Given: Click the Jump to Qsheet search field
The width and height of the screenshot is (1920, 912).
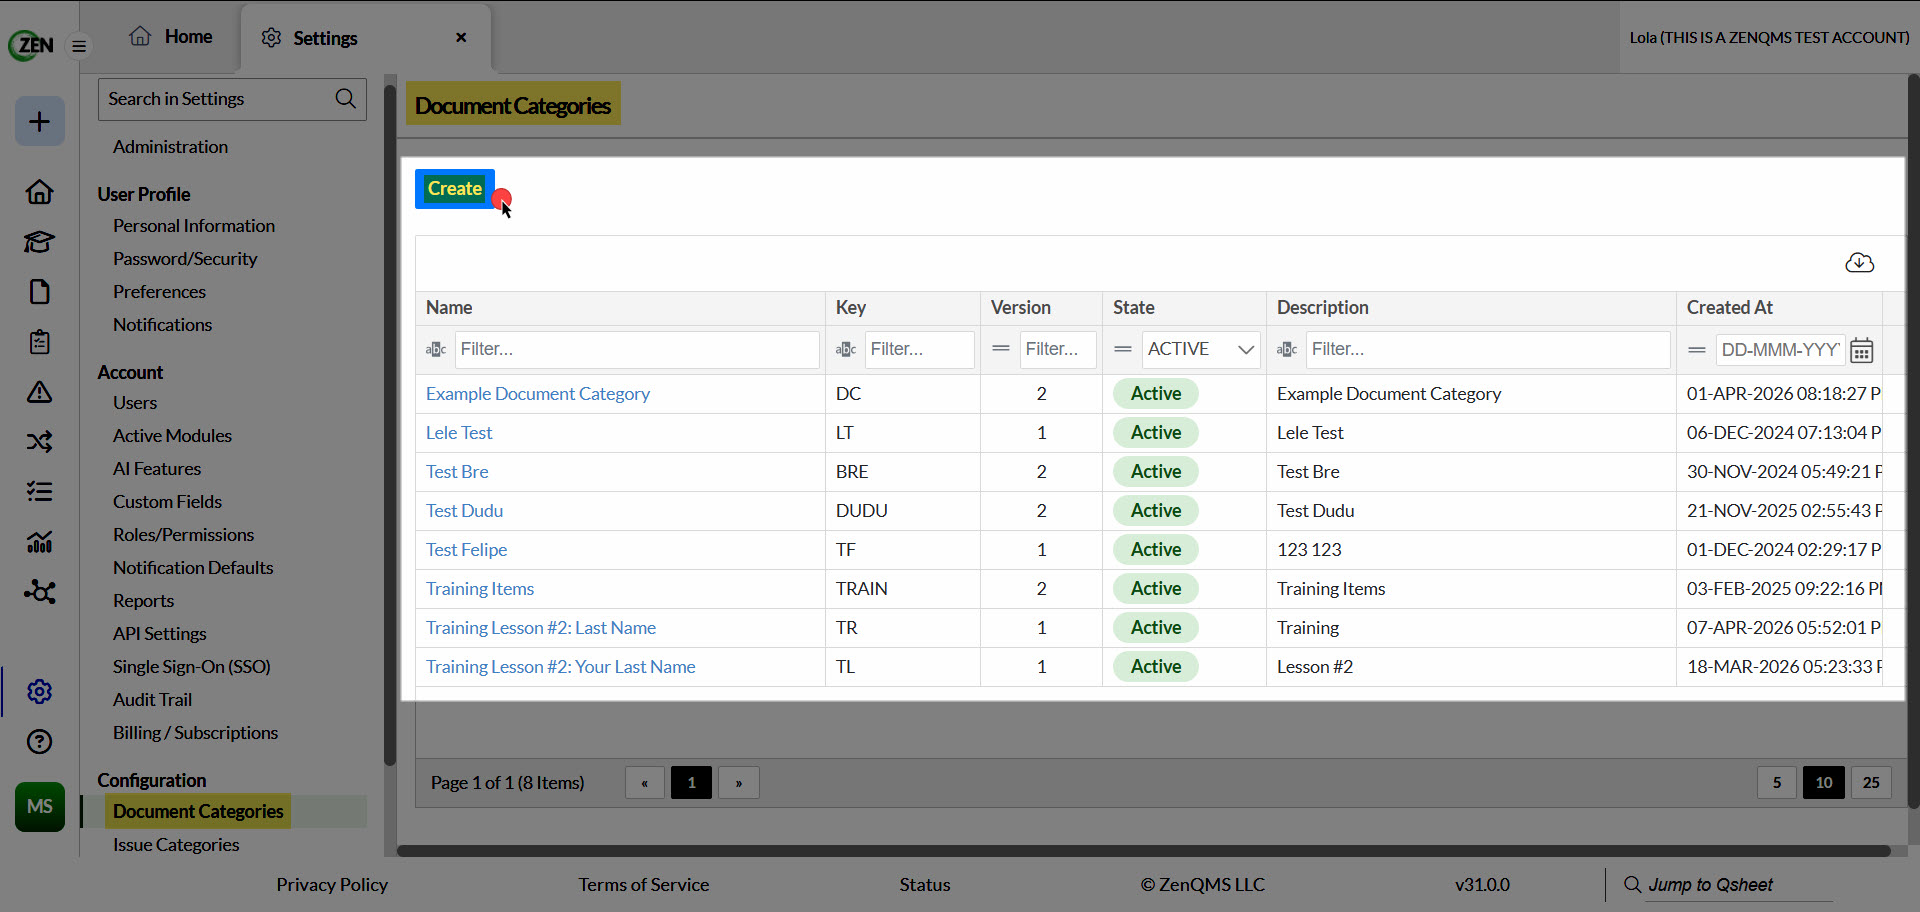Looking at the screenshot, I should [x=1738, y=885].
